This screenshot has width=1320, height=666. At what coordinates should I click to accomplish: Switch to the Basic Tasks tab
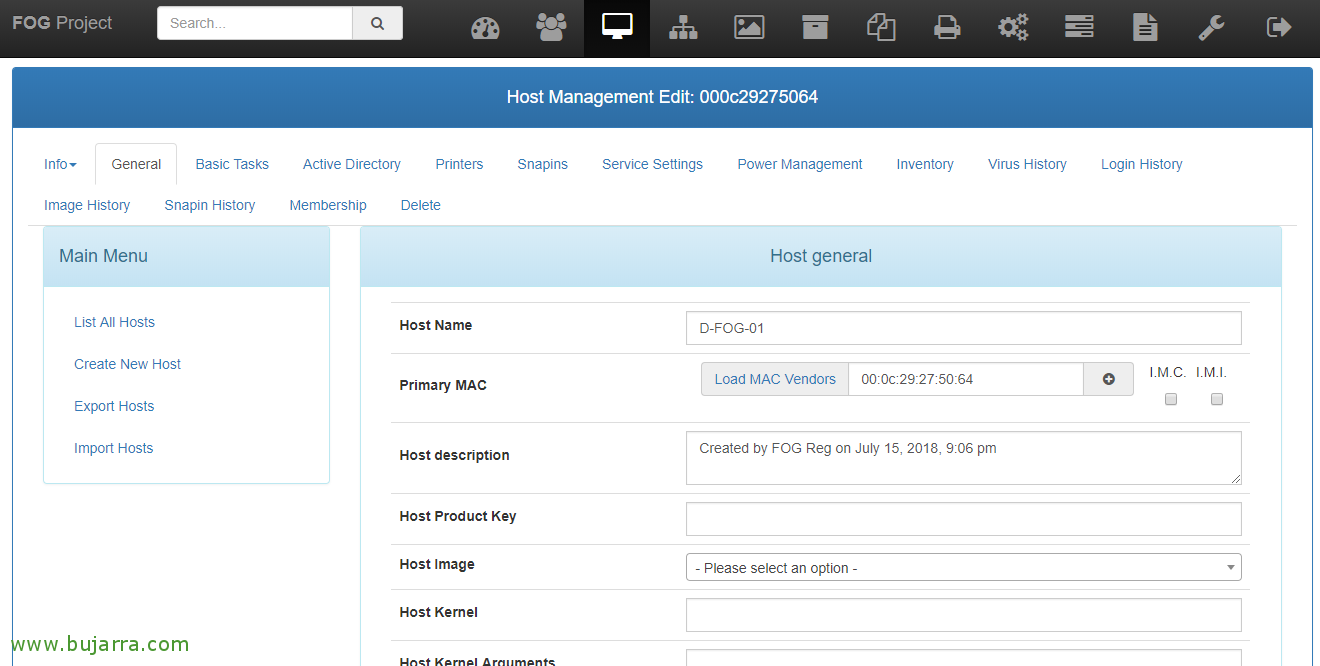tap(232, 164)
